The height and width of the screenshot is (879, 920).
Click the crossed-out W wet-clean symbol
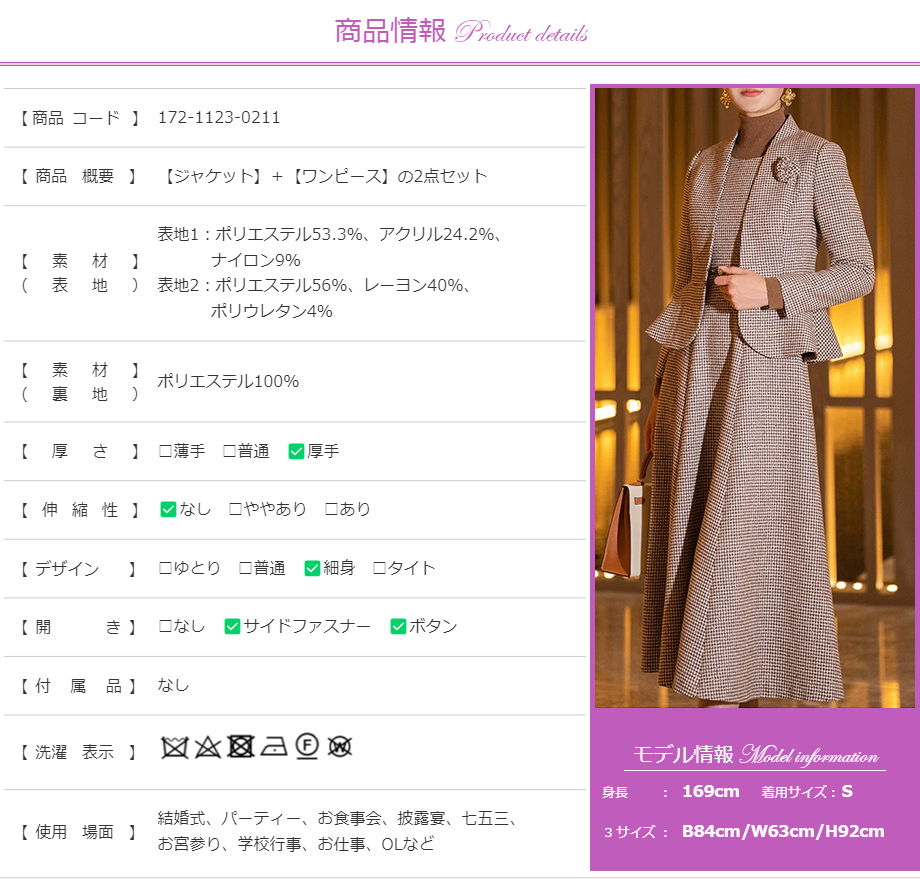(340, 747)
